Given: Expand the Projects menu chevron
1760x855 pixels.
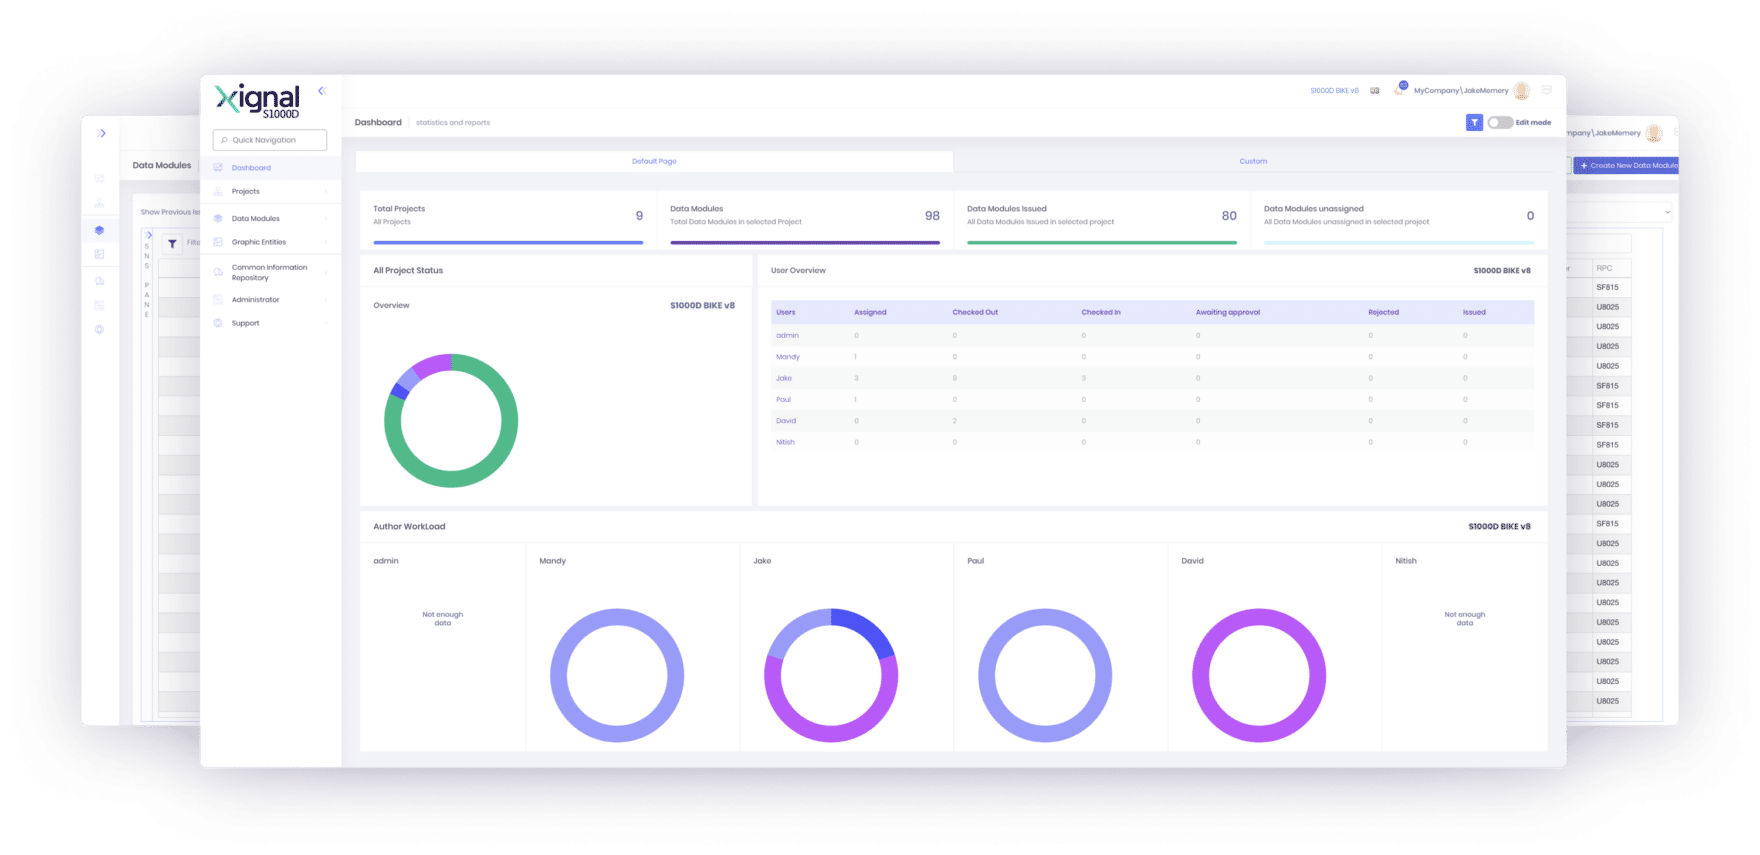Looking at the screenshot, I should (x=326, y=192).
